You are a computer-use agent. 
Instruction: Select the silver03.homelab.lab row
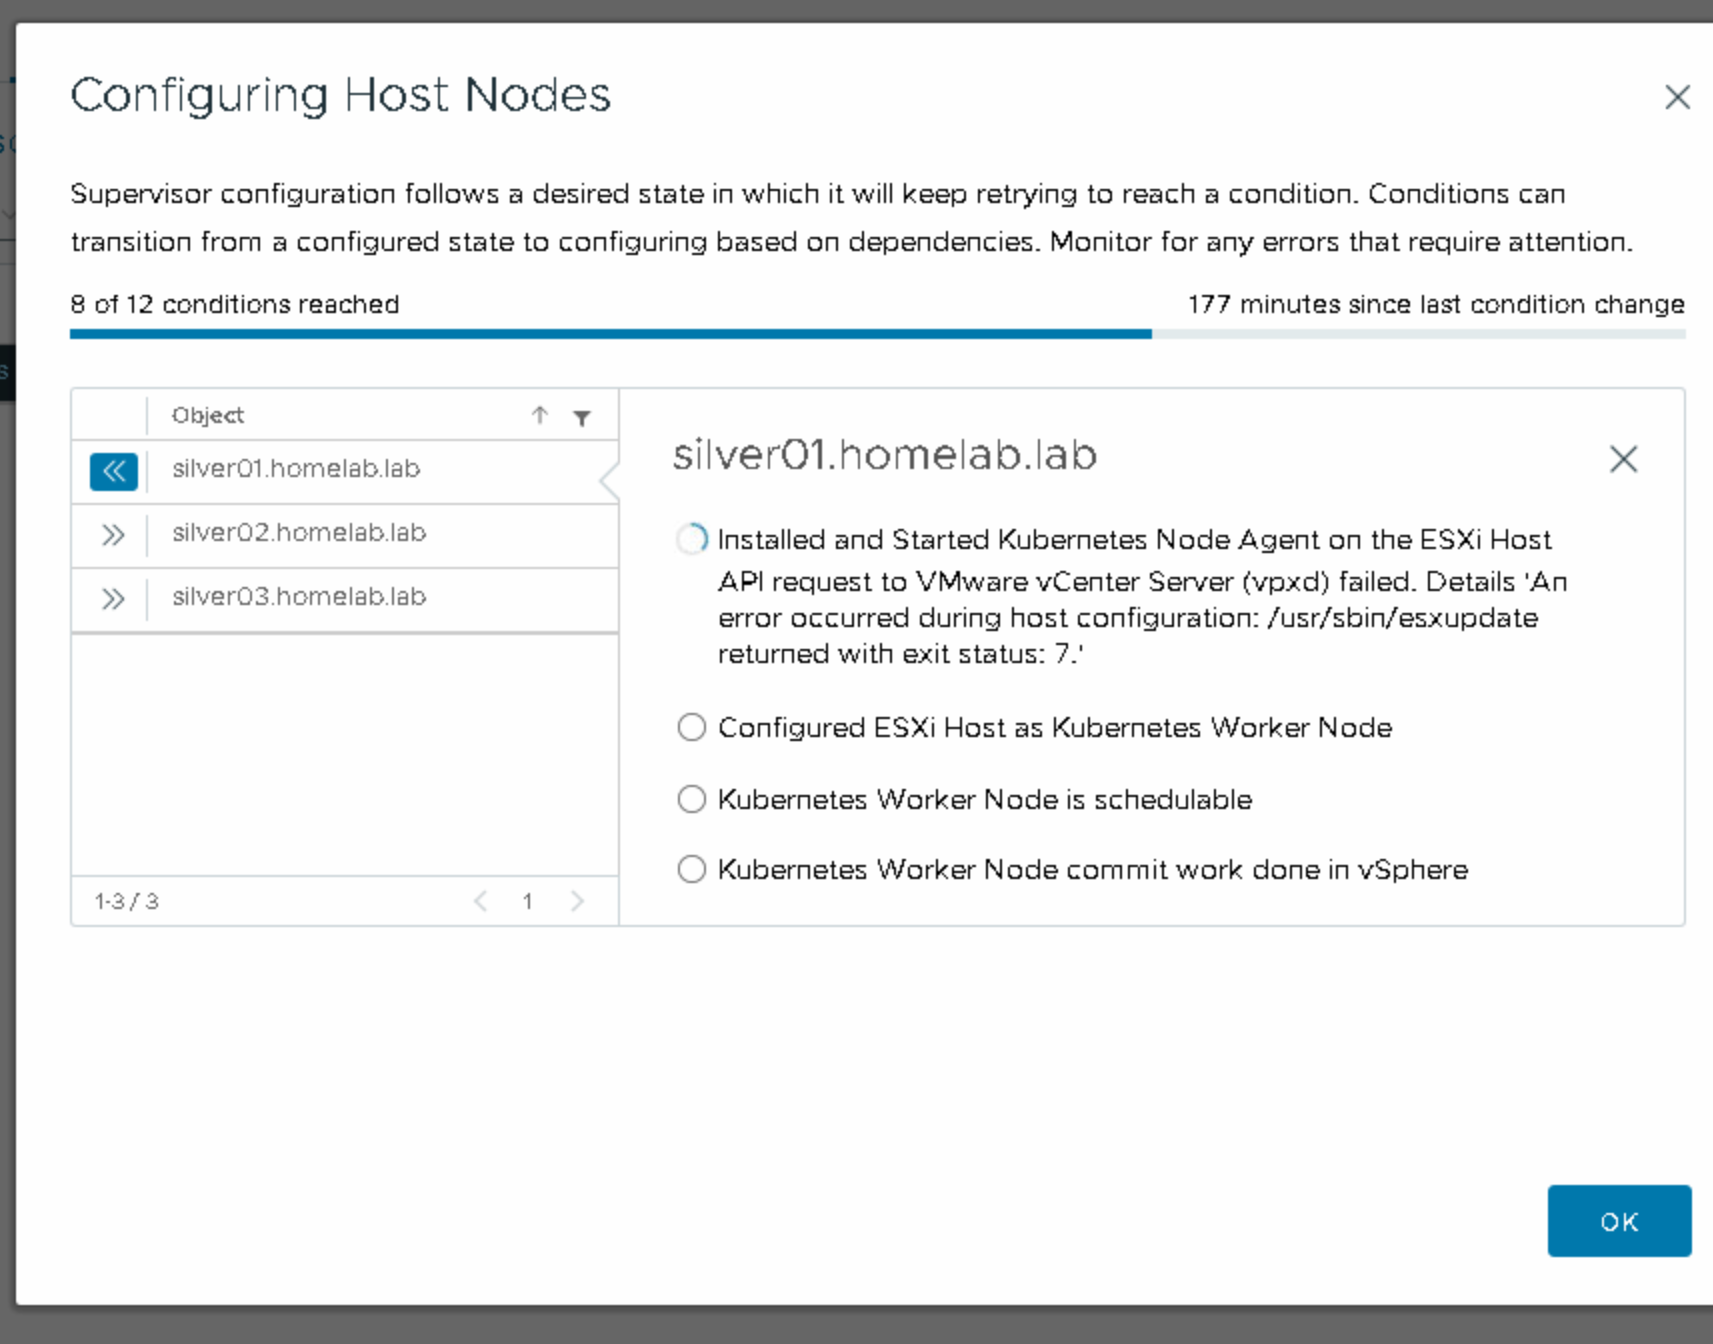[298, 597]
